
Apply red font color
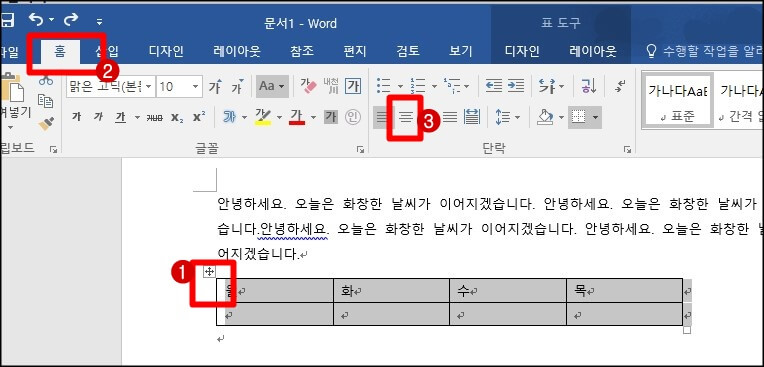point(297,117)
